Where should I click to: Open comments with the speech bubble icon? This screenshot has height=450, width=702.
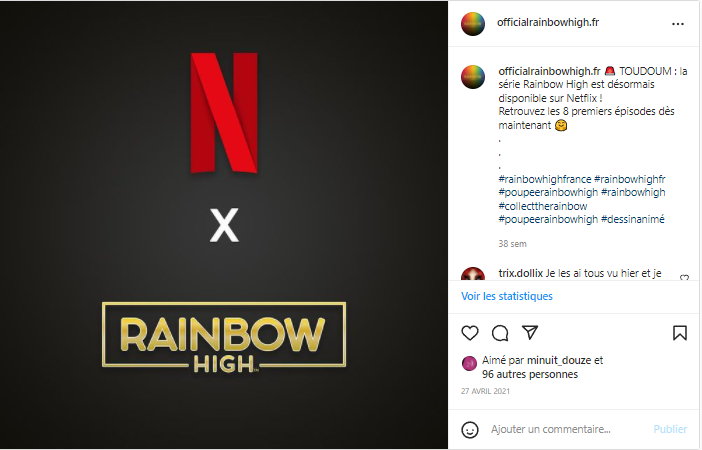pos(500,333)
